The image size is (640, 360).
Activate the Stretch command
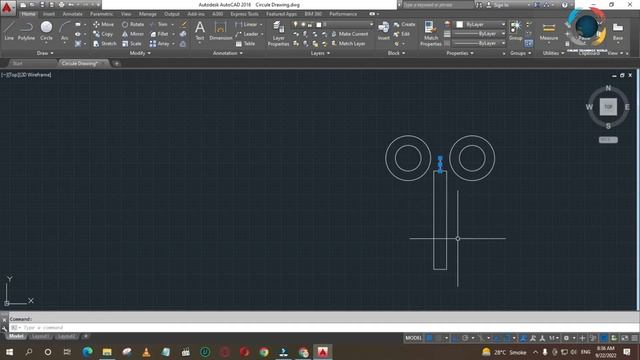[104, 44]
